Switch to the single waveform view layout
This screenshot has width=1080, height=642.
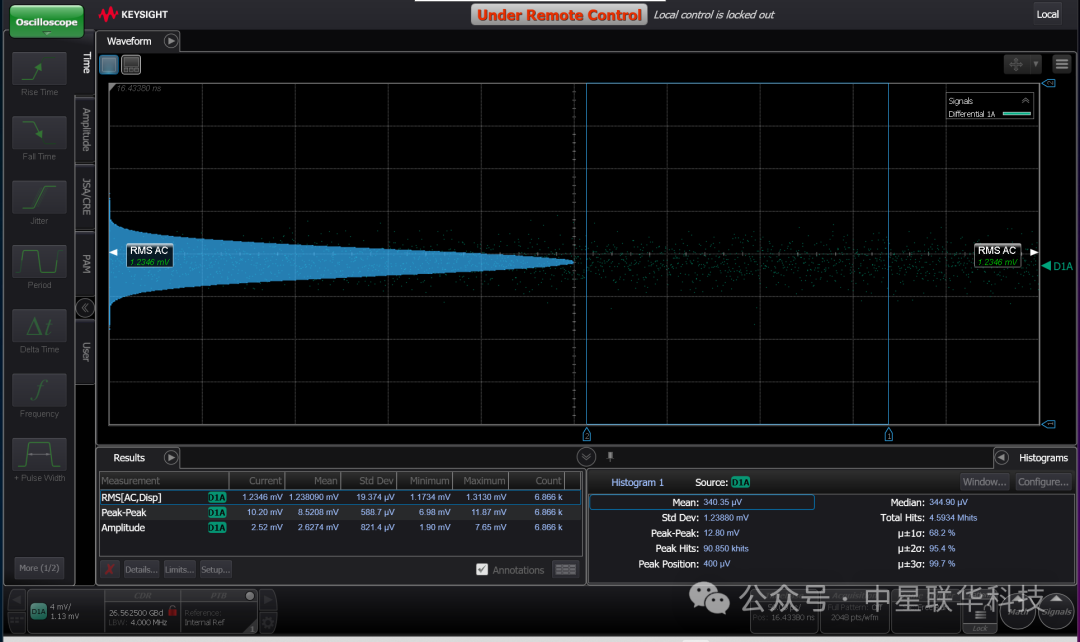110,65
